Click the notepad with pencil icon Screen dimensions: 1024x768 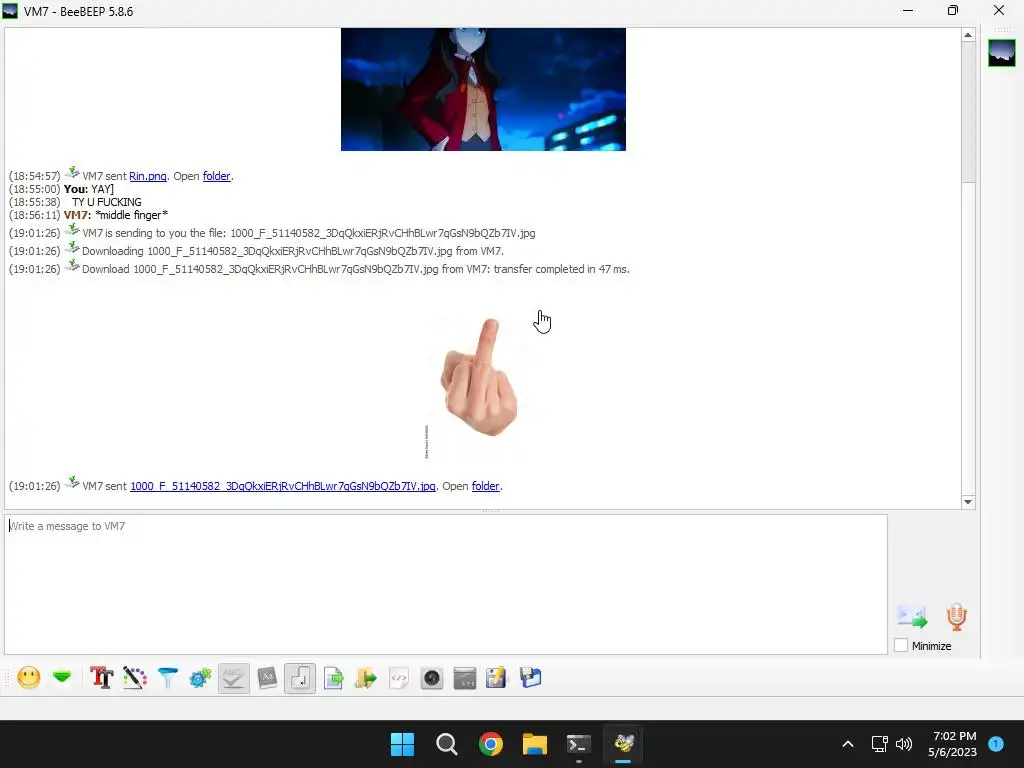[x=496, y=678]
